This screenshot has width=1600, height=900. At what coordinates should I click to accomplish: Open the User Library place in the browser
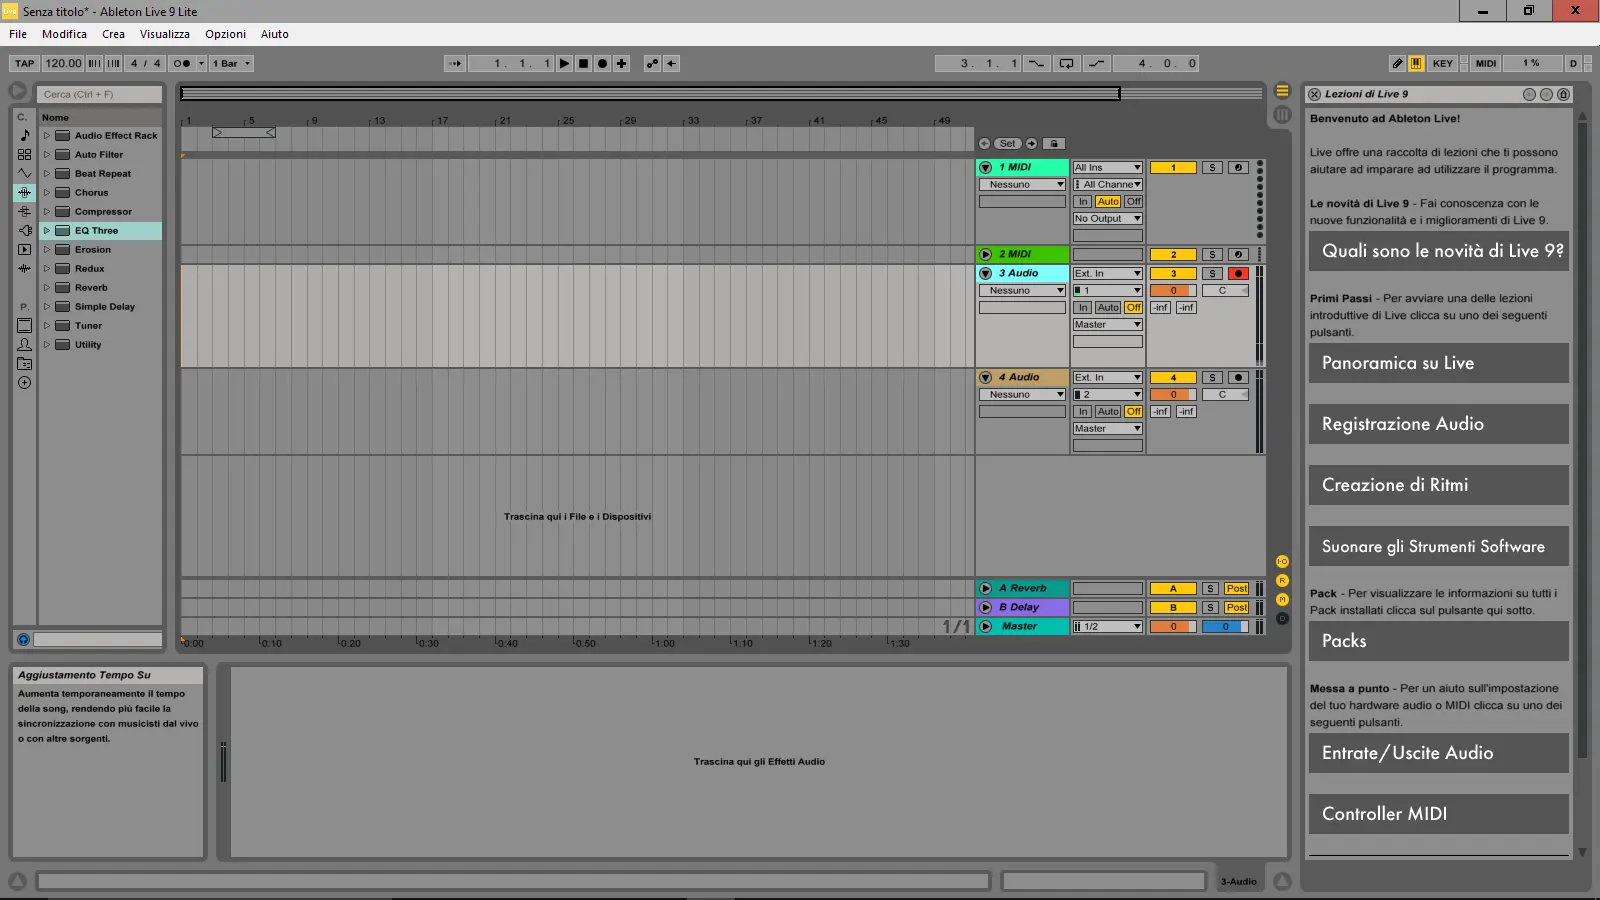pos(25,344)
